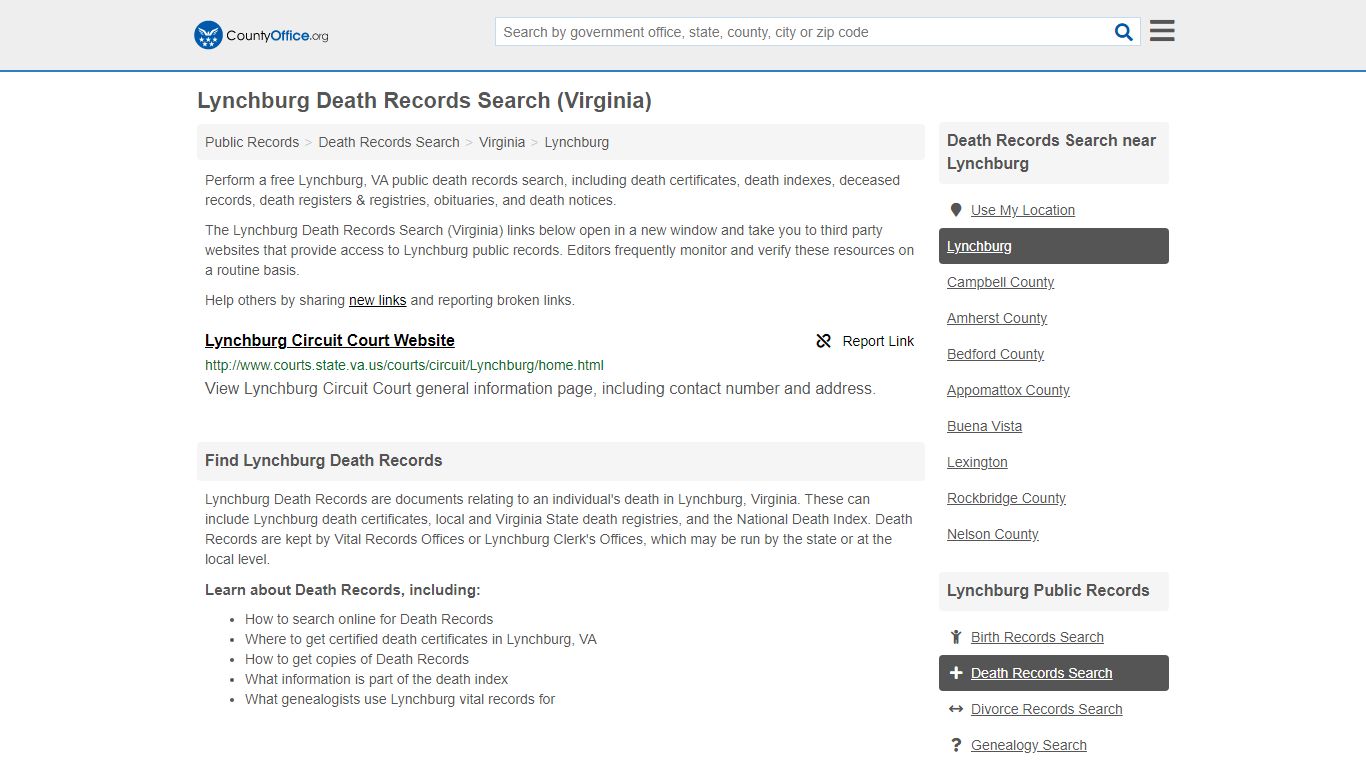This screenshot has height=768, width=1366.
Task: Click the Lynchburg Death Records Search page title
Action: (424, 101)
